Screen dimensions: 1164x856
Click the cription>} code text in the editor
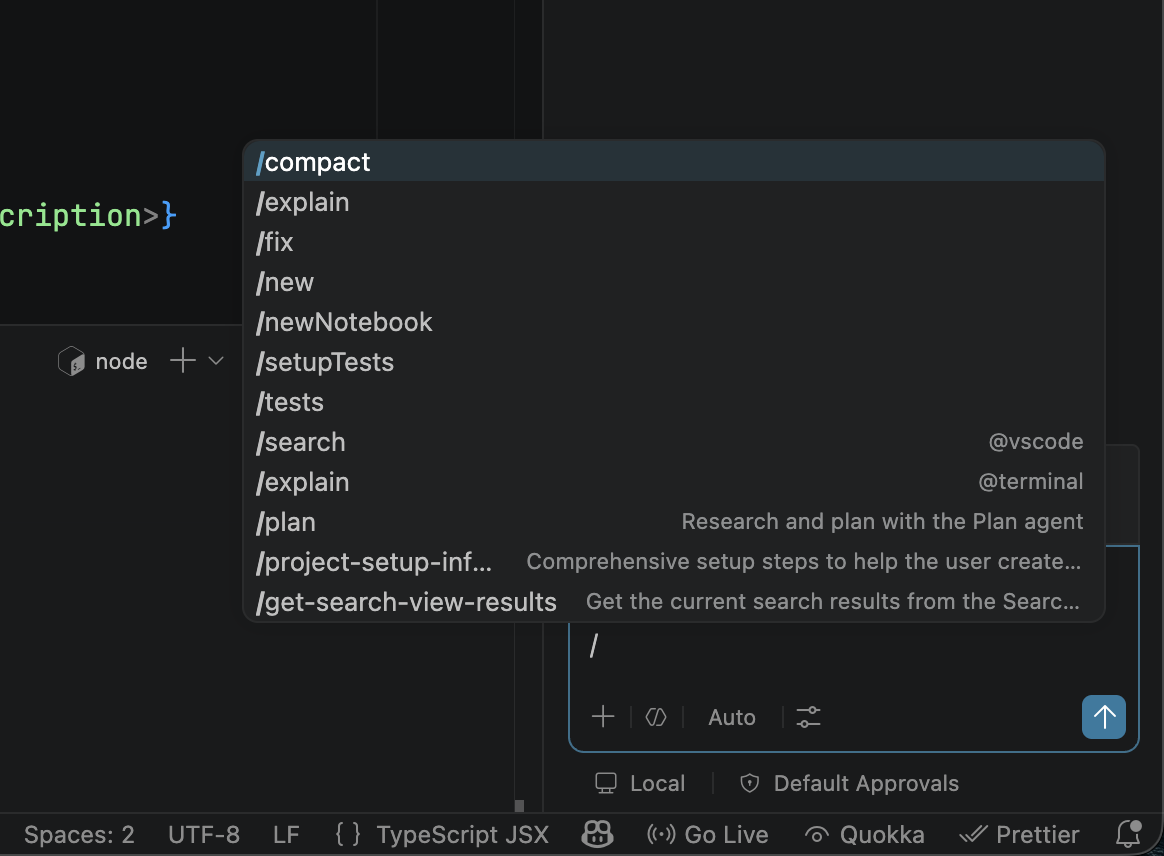coord(88,216)
